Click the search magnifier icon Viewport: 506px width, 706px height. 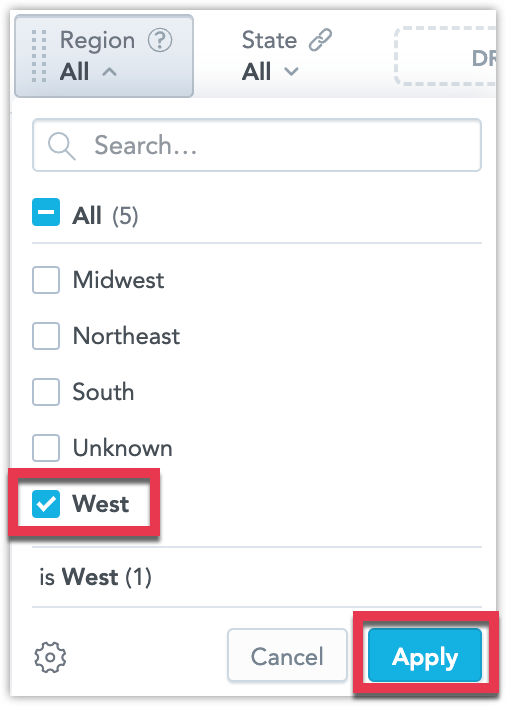pyautogui.click(x=62, y=146)
